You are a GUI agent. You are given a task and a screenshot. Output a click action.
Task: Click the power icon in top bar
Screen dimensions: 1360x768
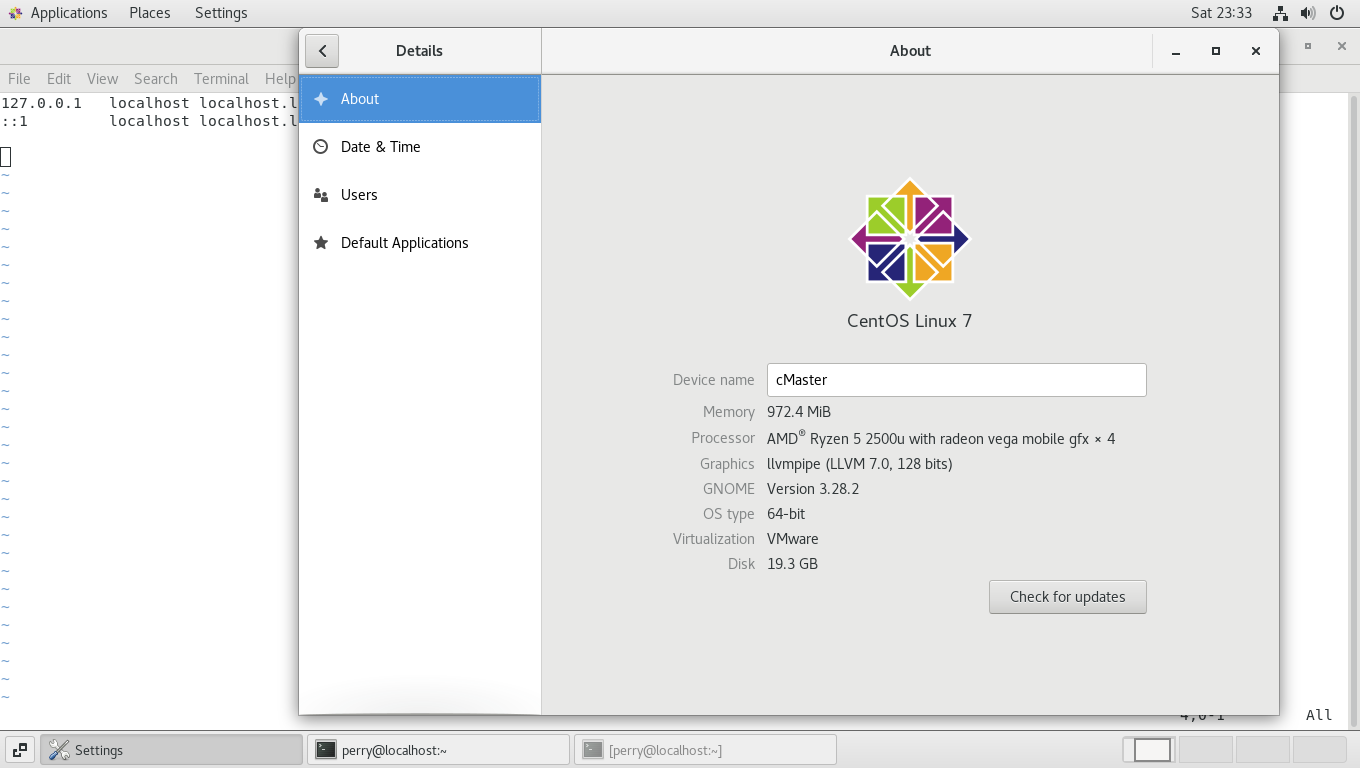[1337, 13]
